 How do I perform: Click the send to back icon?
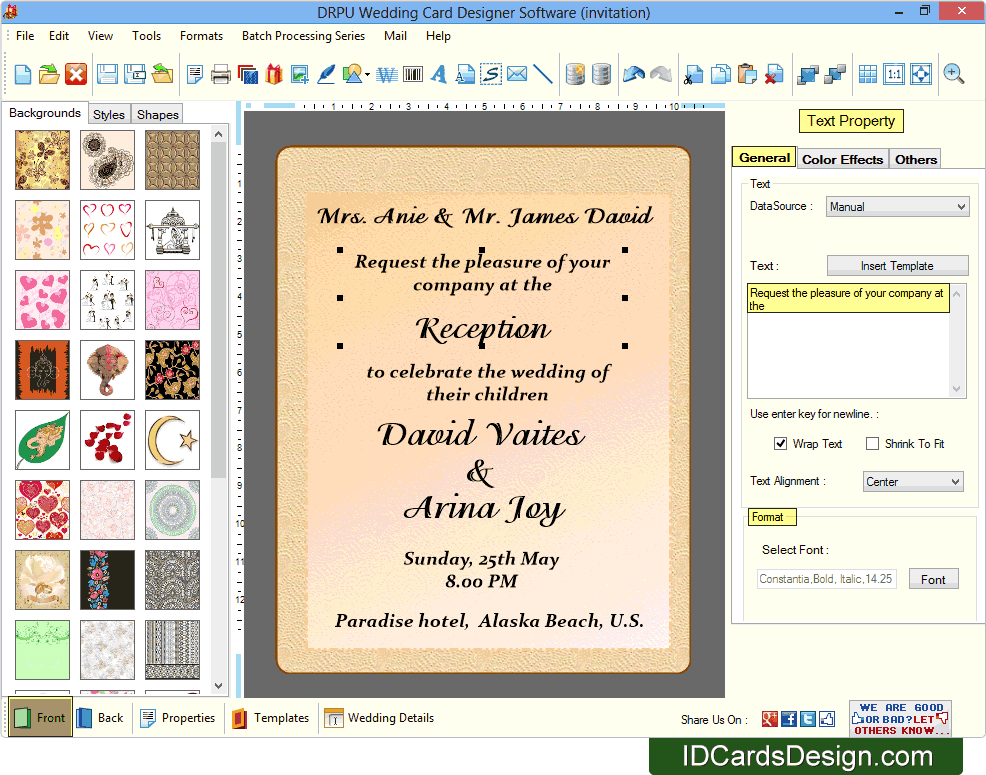[834, 74]
